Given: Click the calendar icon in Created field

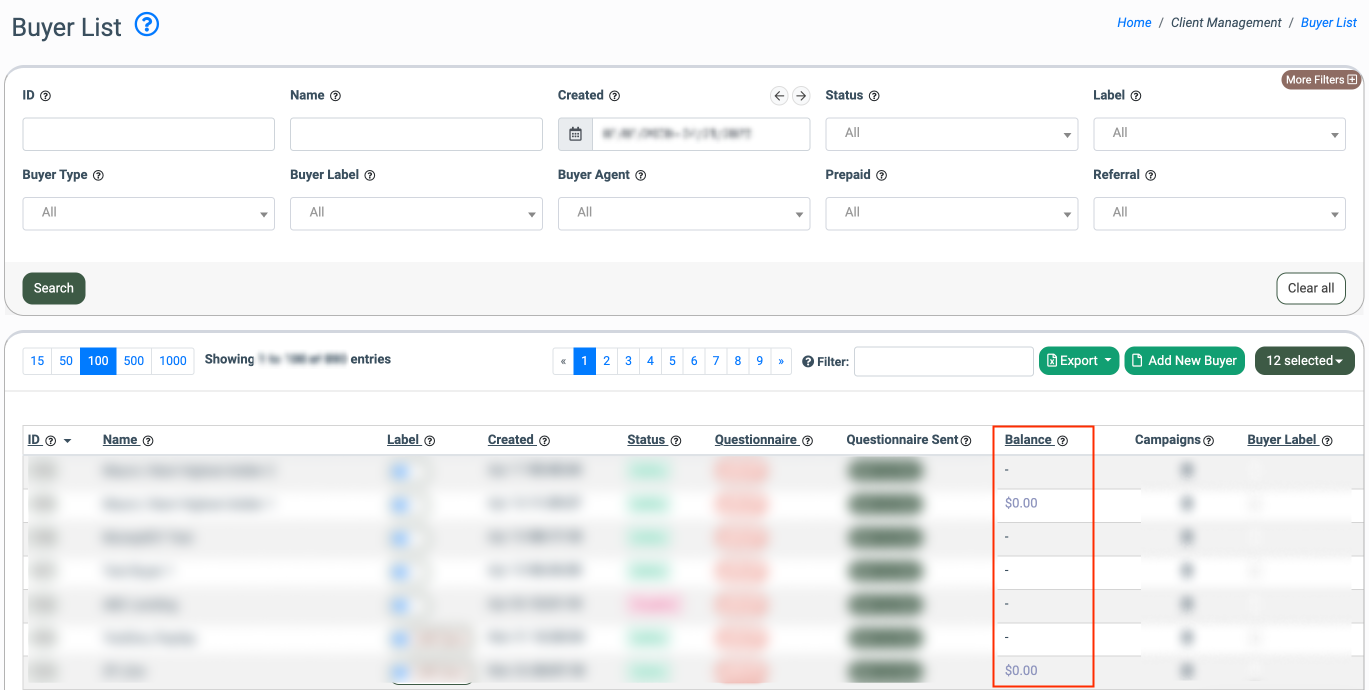Looking at the screenshot, I should click(575, 134).
